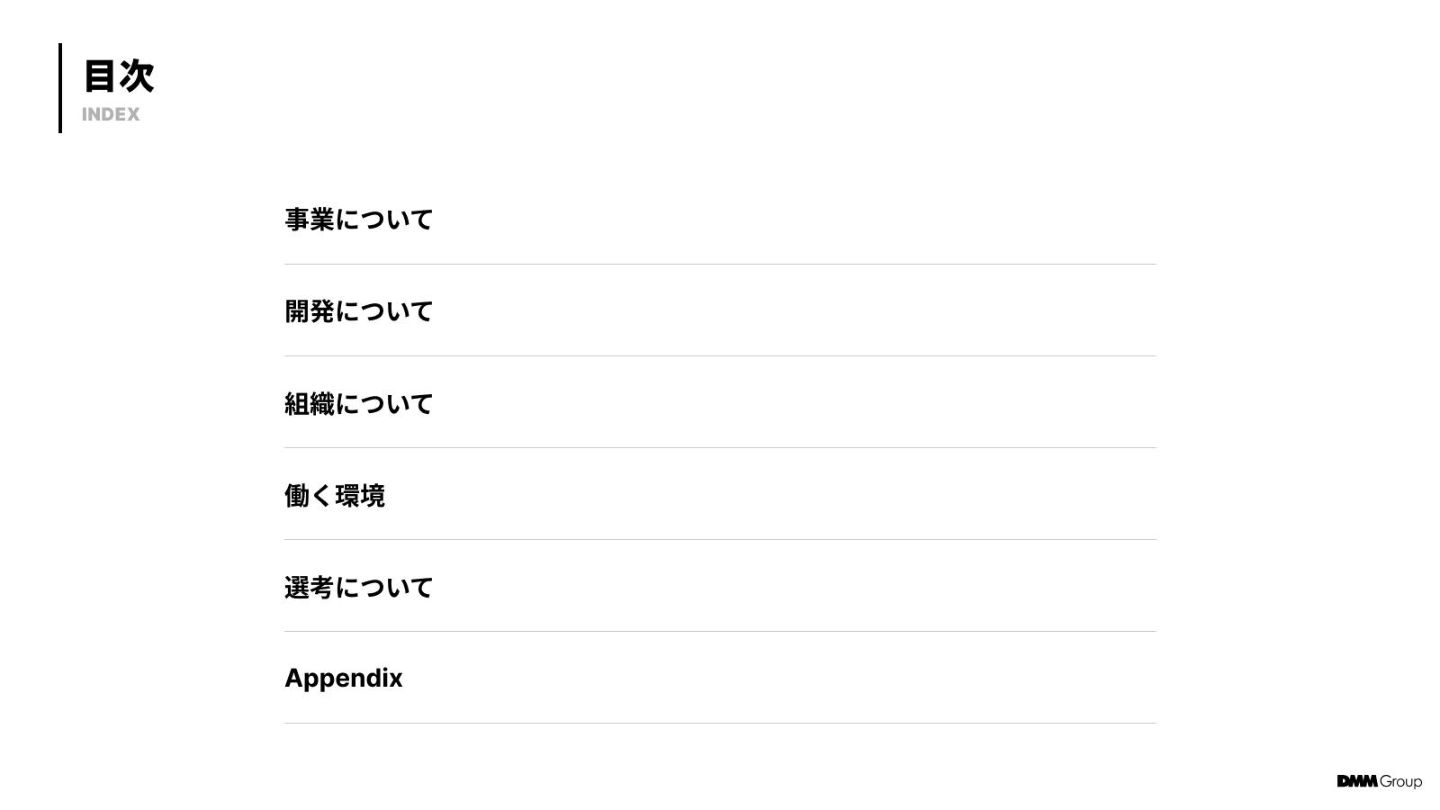Select the 目次 slide heading

[x=118, y=76]
